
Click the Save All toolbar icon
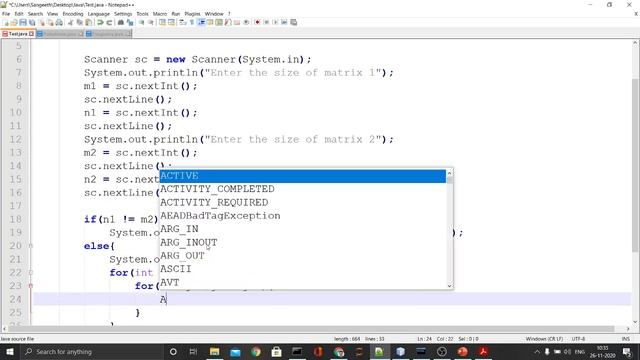[32, 22]
